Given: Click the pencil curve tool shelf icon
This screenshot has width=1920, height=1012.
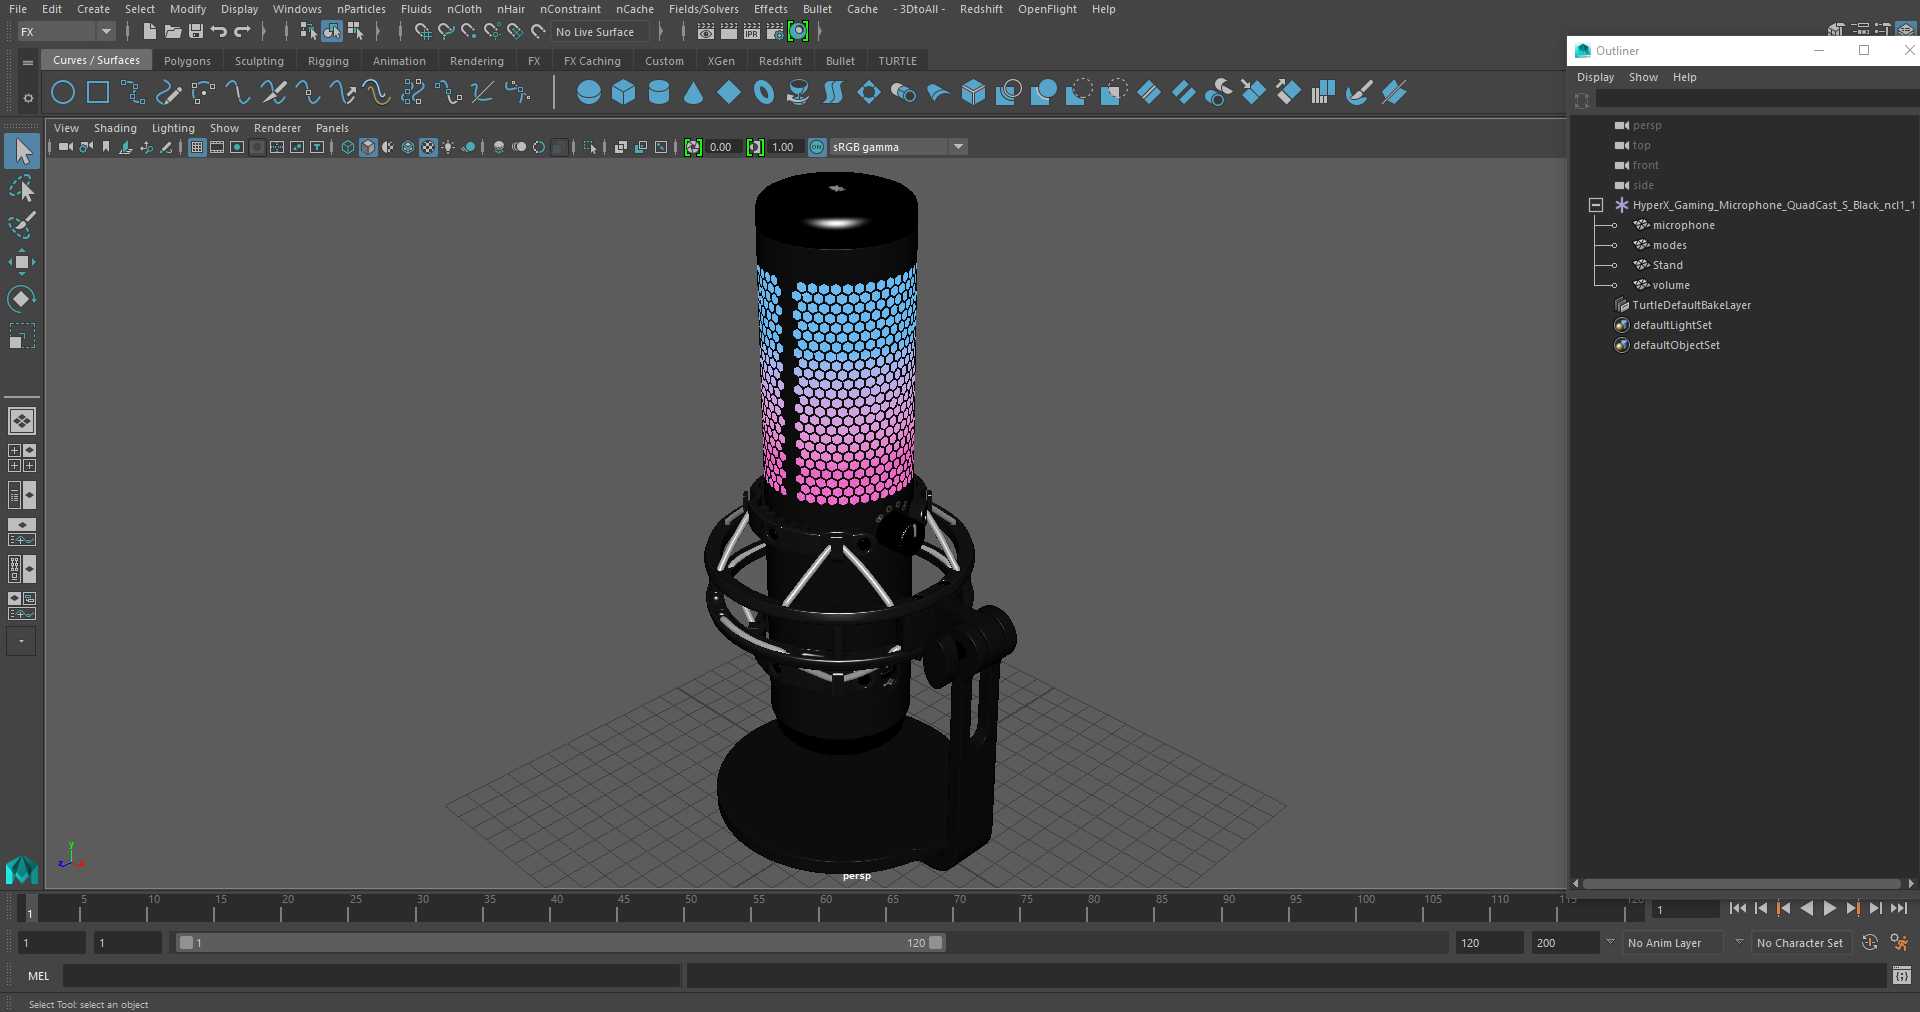Looking at the screenshot, I should tap(168, 93).
